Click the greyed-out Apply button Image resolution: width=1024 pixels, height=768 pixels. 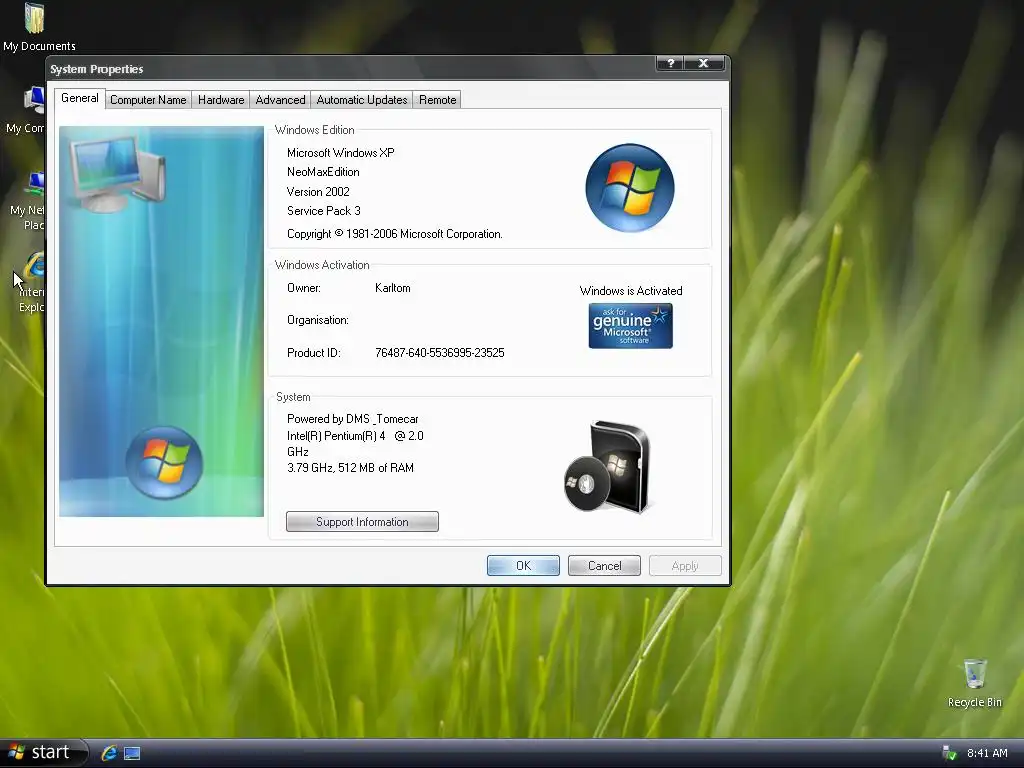pyautogui.click(x=685, y=566)
